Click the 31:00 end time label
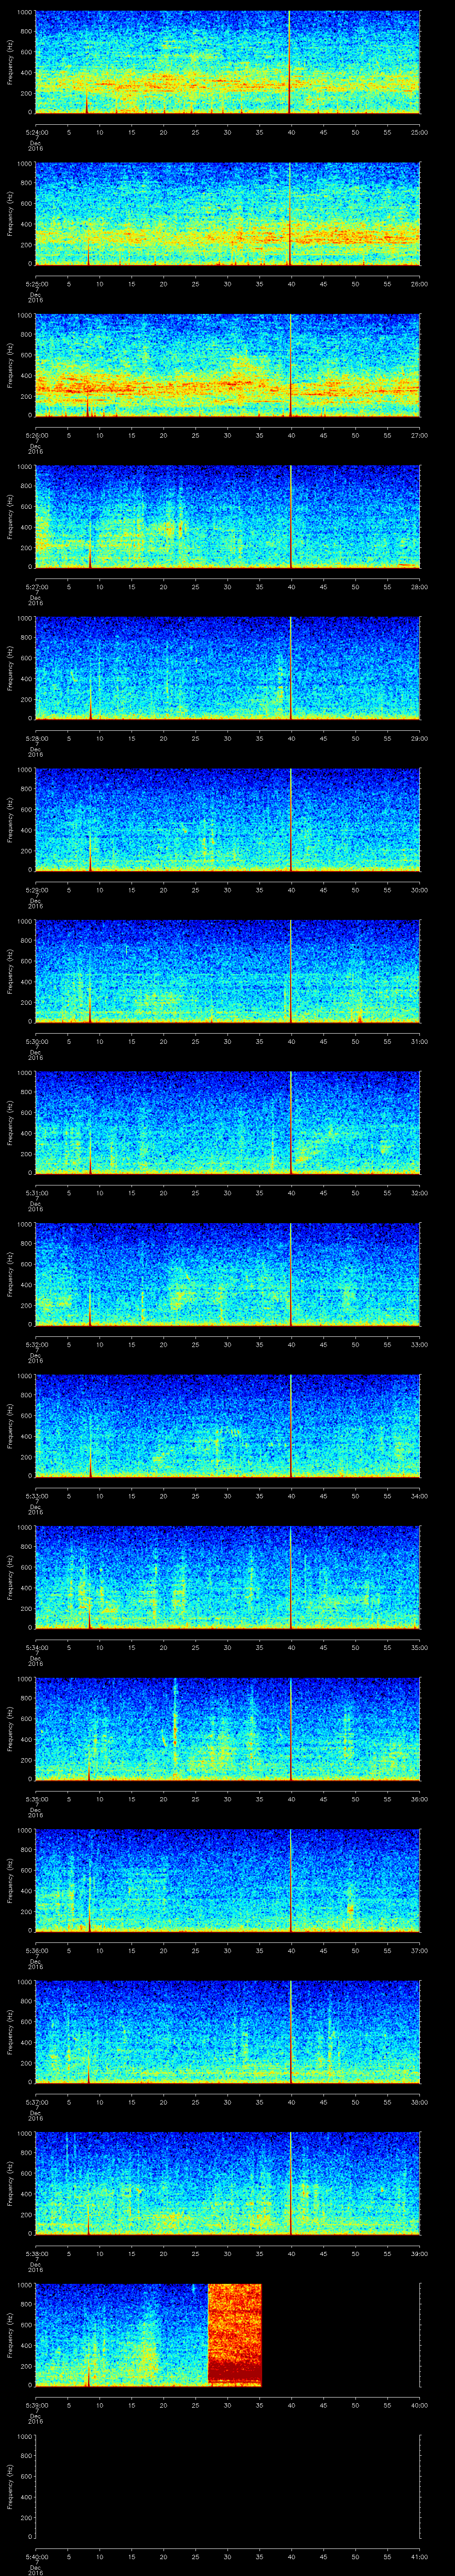The width and height of the screenshot is (455, 2576). (420, 1041)
